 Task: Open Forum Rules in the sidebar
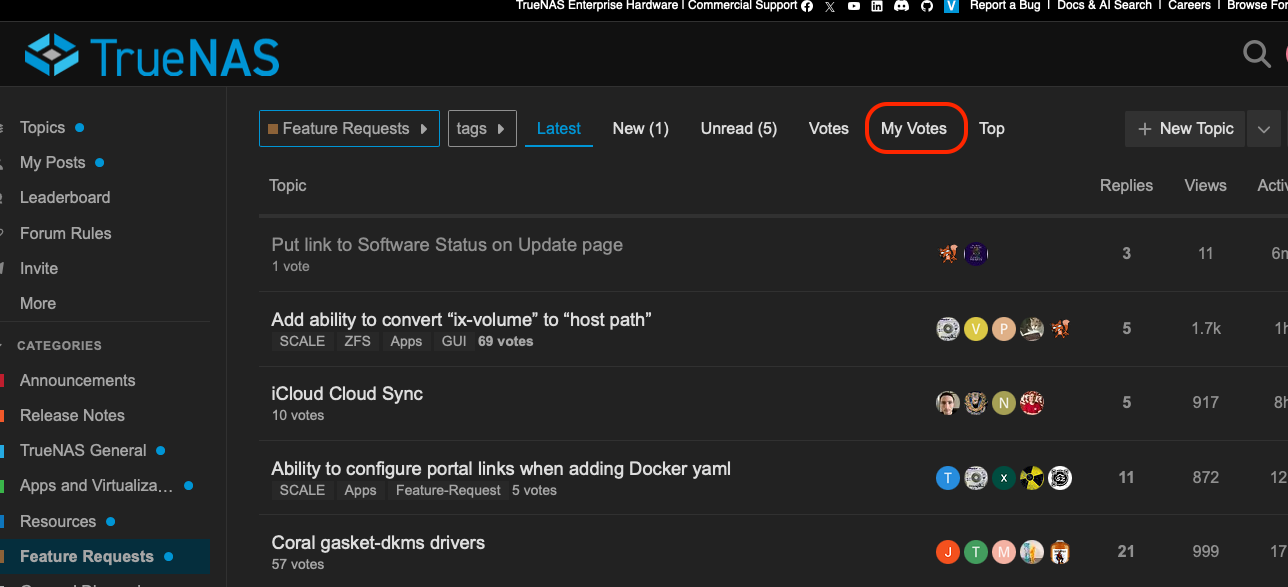pyautogui.click(x=66, y=233)
